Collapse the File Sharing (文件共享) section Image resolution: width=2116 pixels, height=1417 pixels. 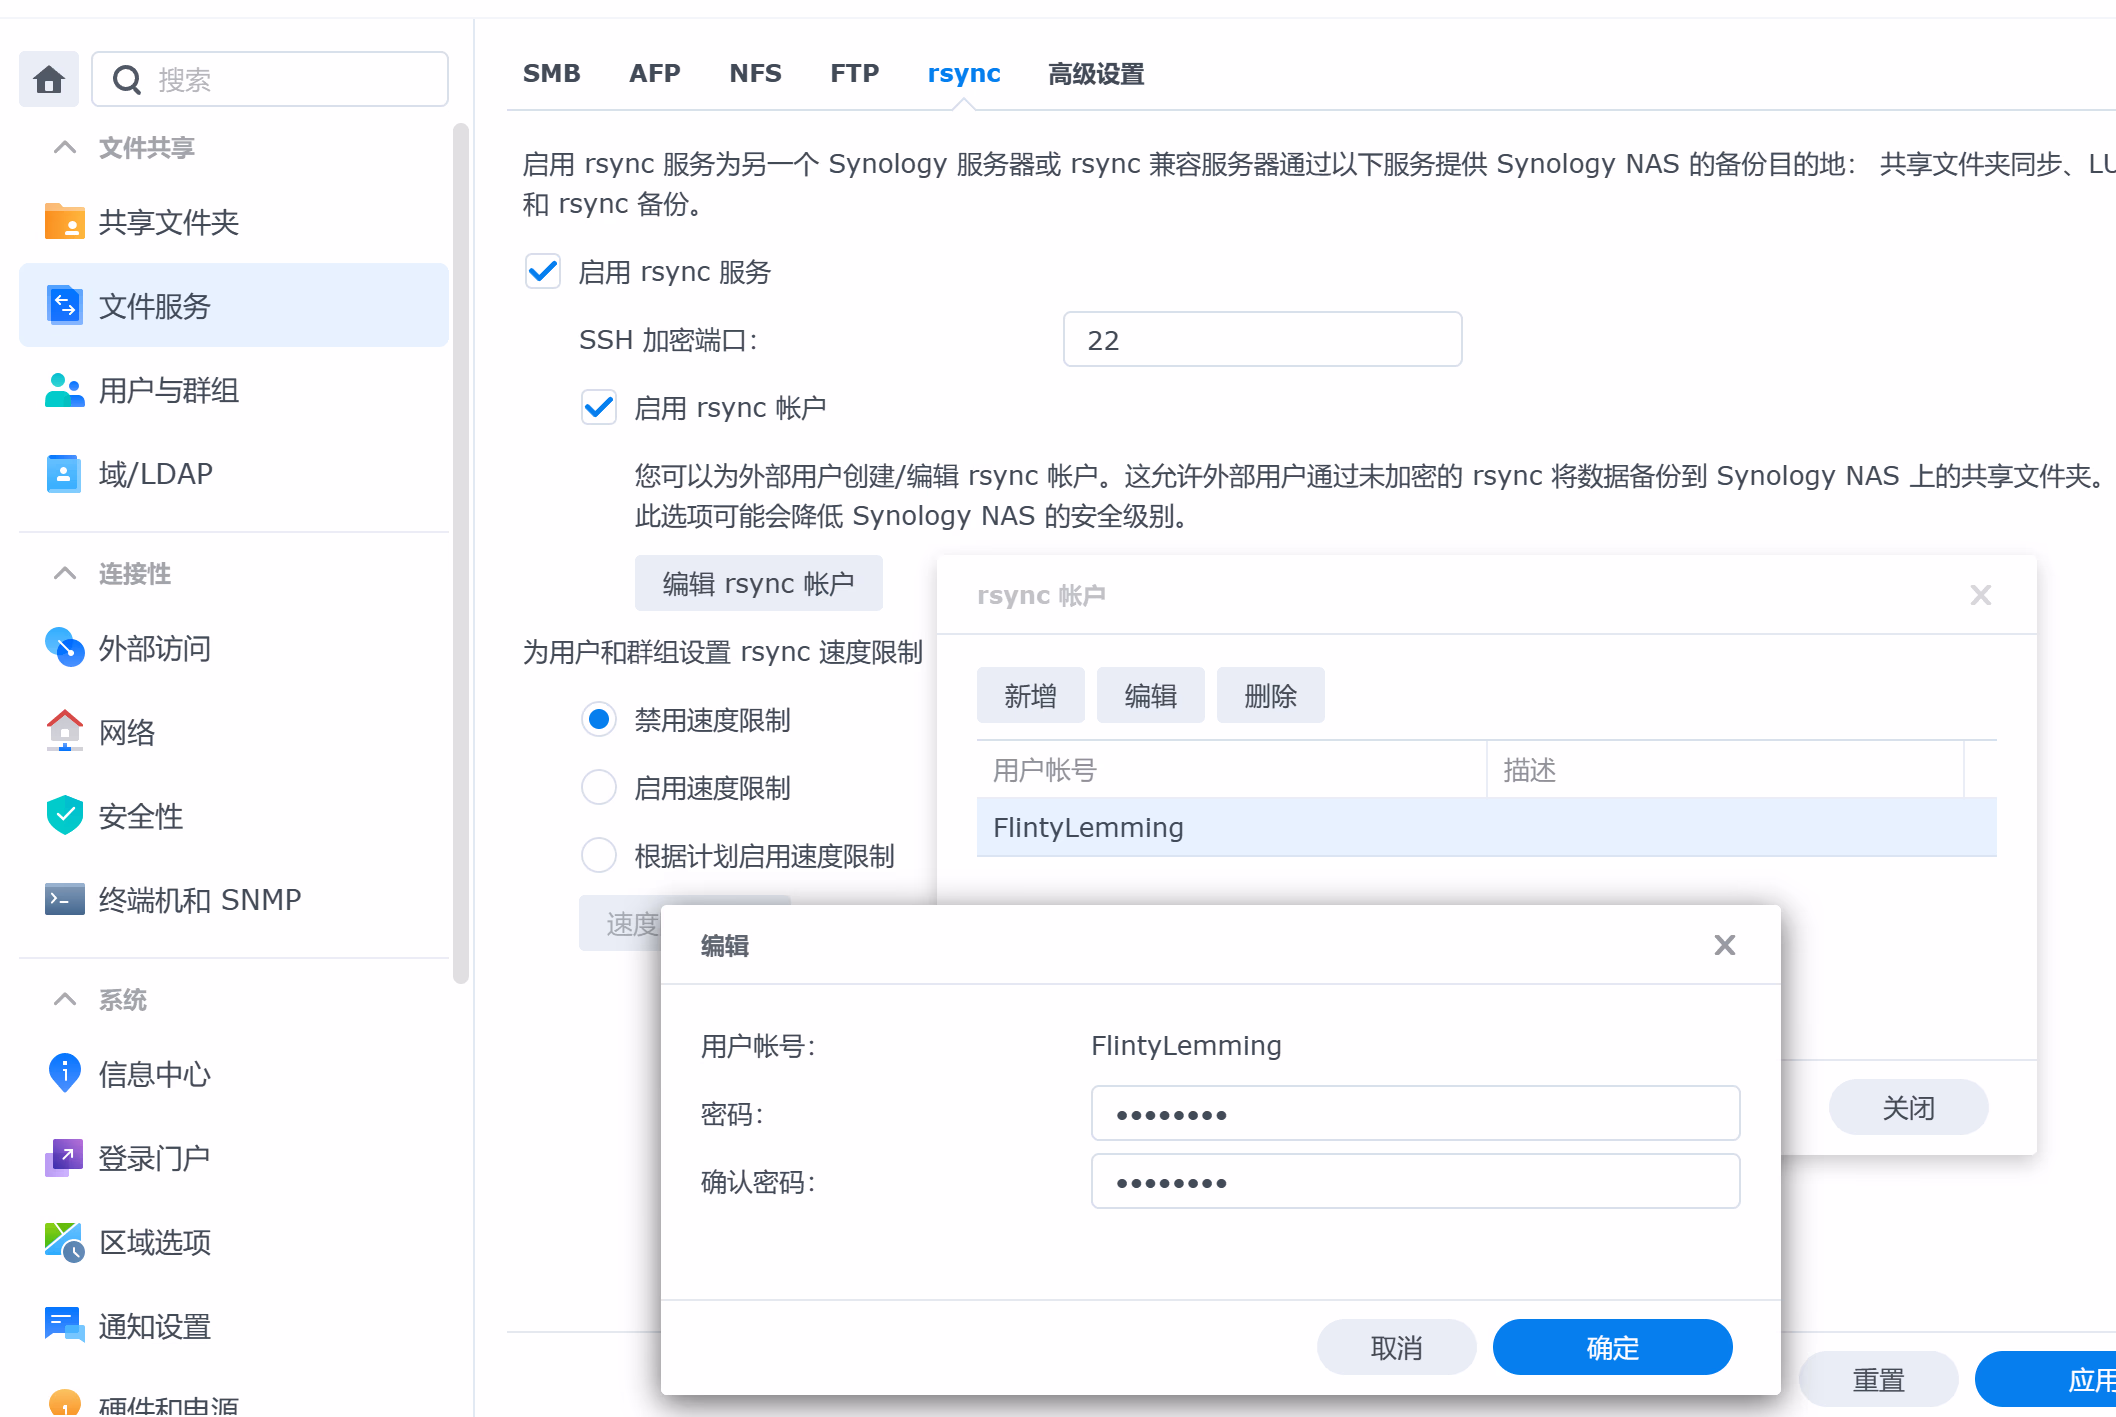point(65,148)
